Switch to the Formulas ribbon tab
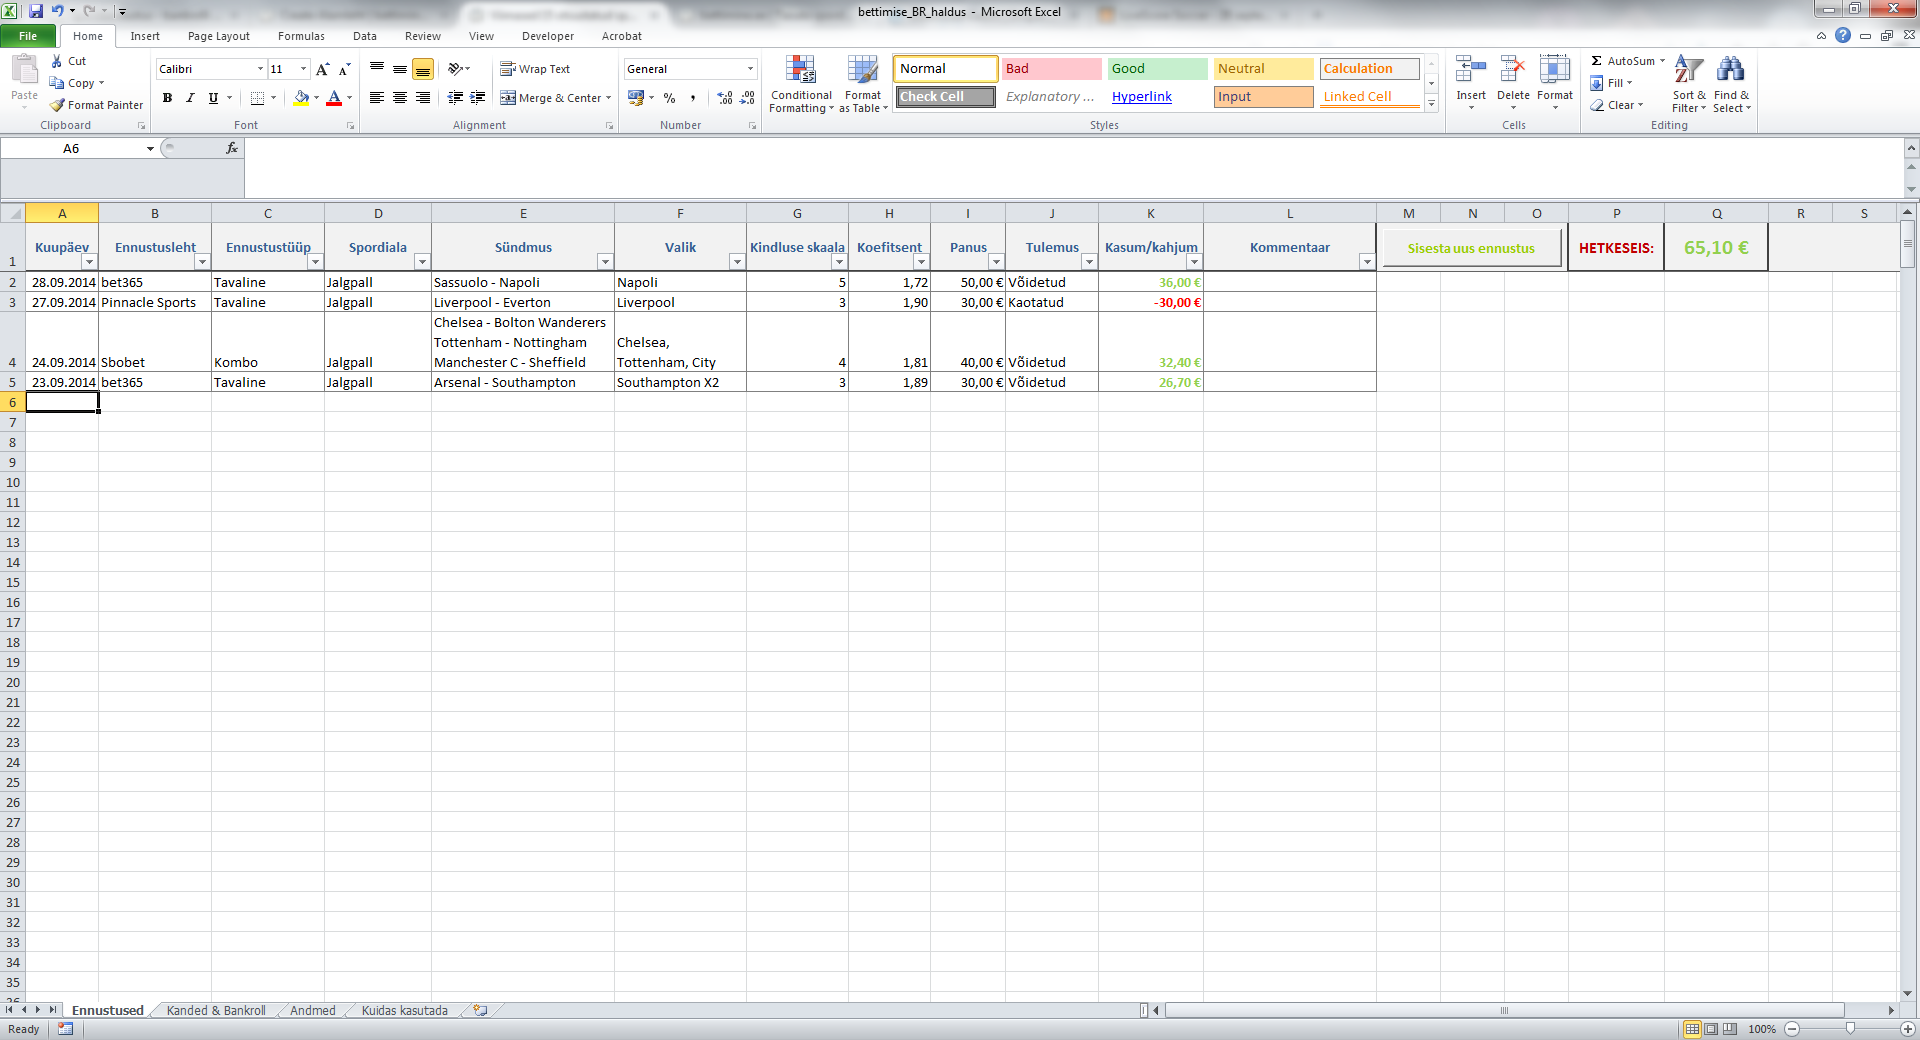This screenshot has height=1040, width=1920. (301, 36)
